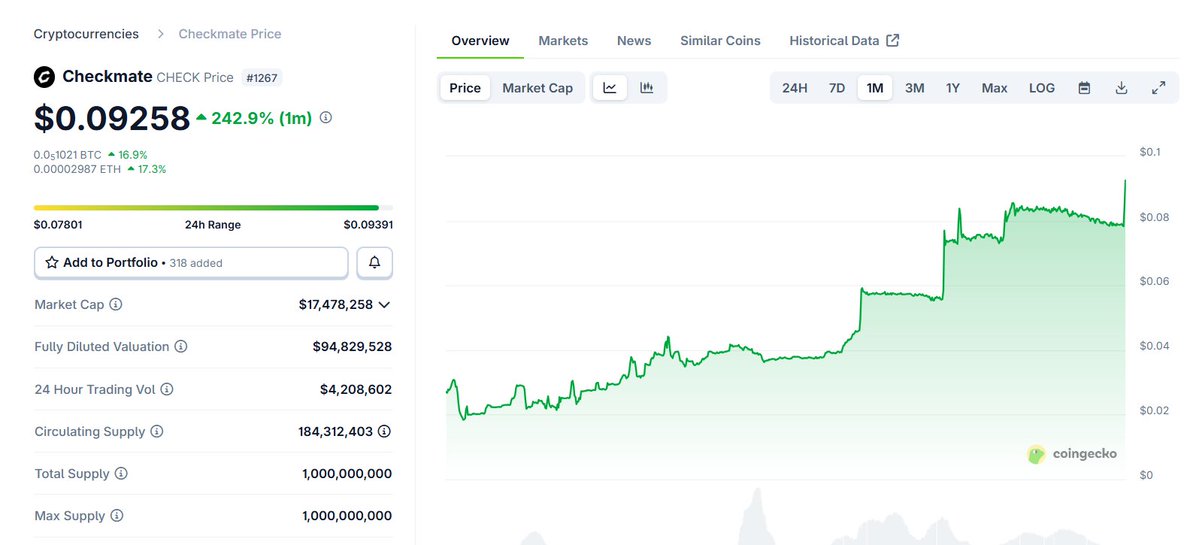Show Total Supply info icon

click(x=121, y=474)
